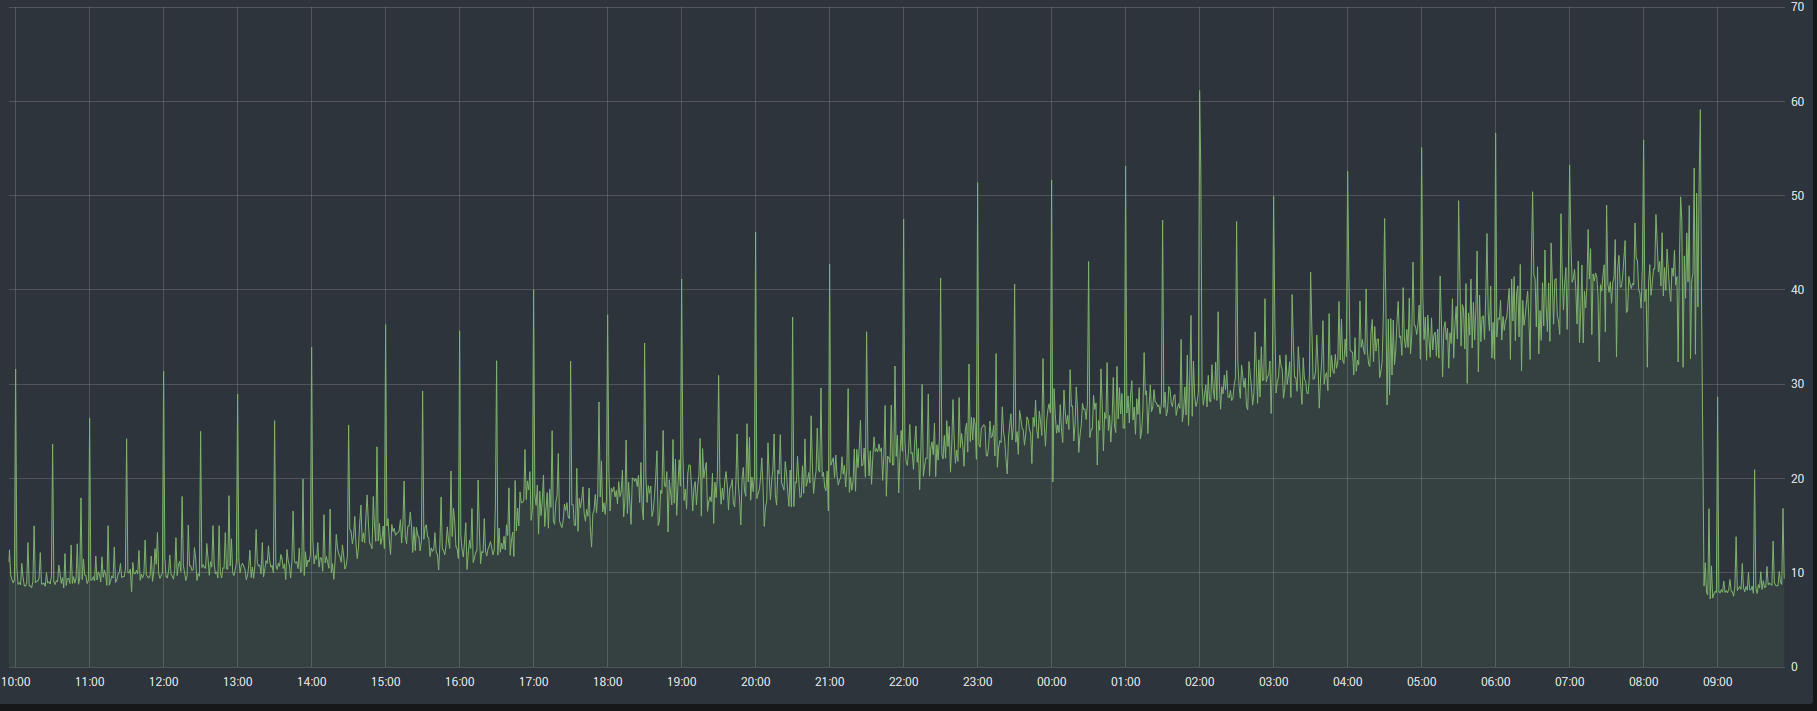Click the 06:00 time axis label
The image size is (1817, 711).
click(1496, 682)
